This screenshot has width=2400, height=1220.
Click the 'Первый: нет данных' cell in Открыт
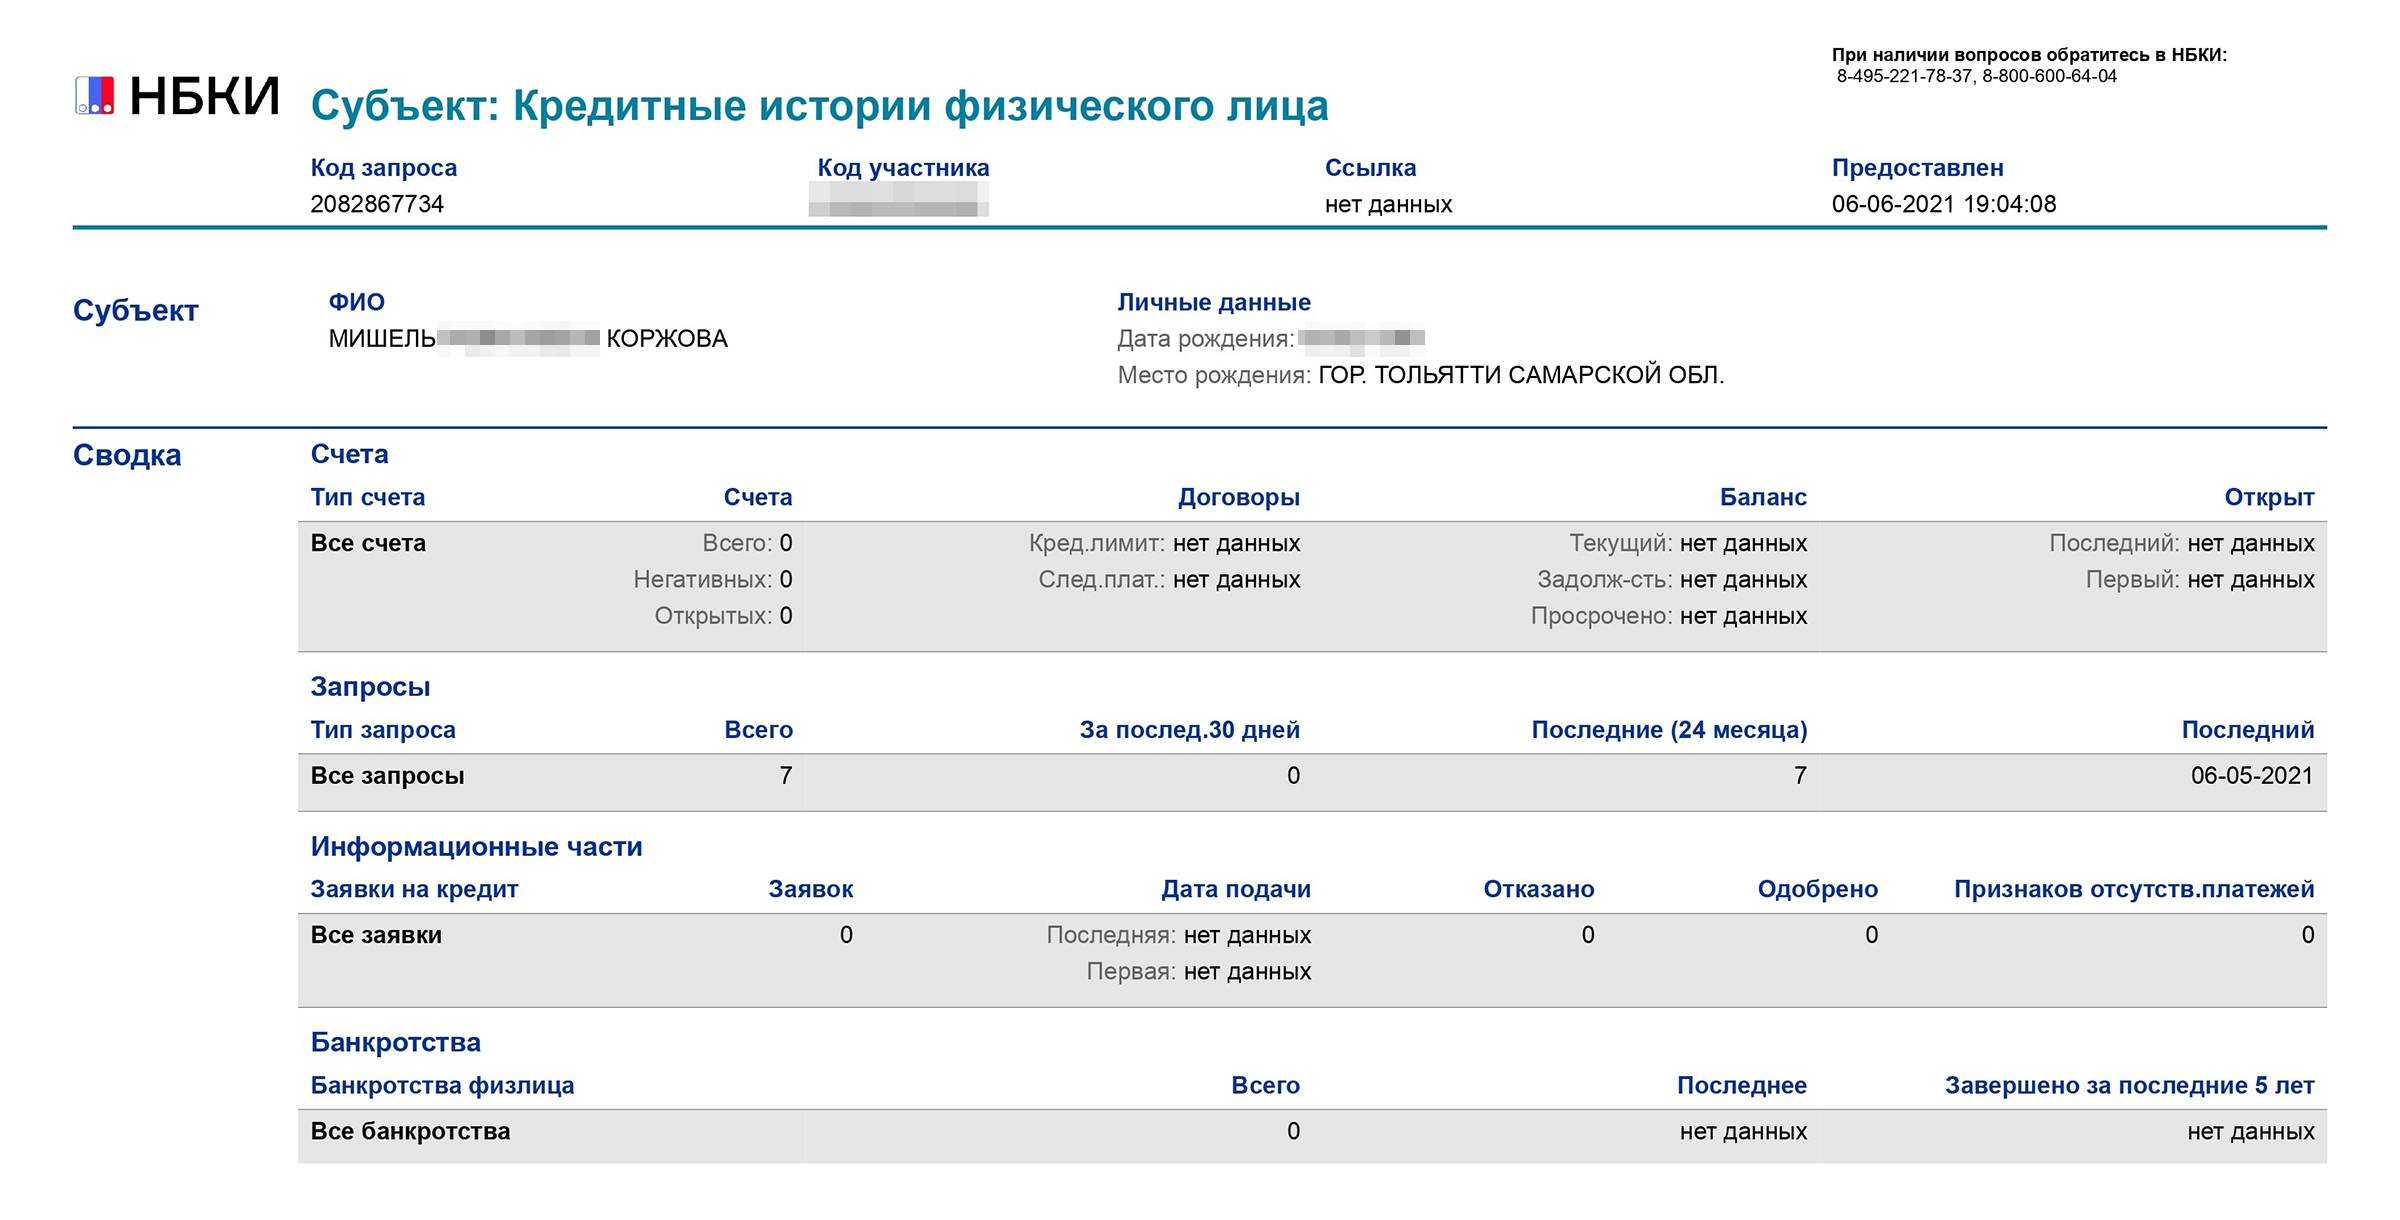pos(2200,579)
